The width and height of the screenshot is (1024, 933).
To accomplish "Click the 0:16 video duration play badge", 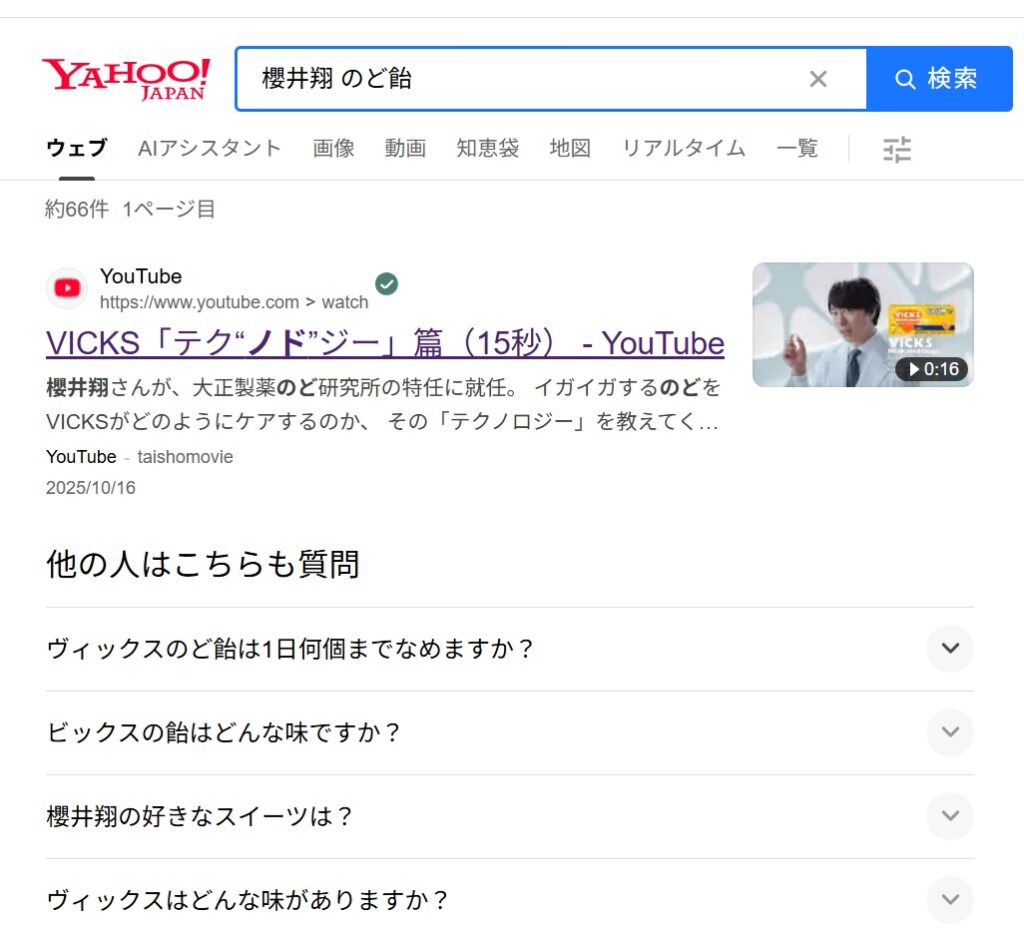I will (931, 369).
